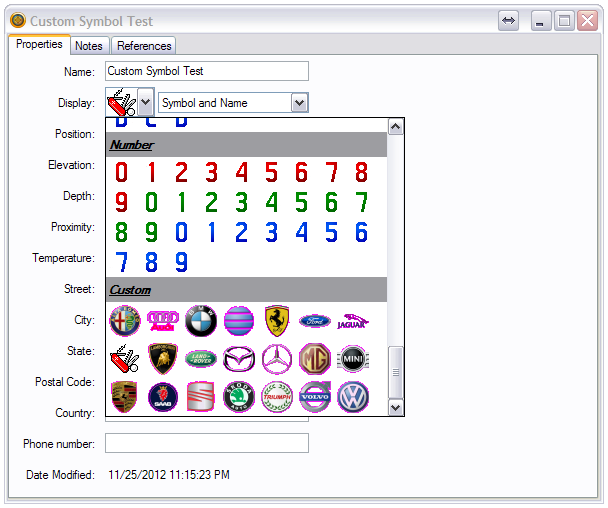Select the red number 0 symbol
608x508 pixels.
121,172
